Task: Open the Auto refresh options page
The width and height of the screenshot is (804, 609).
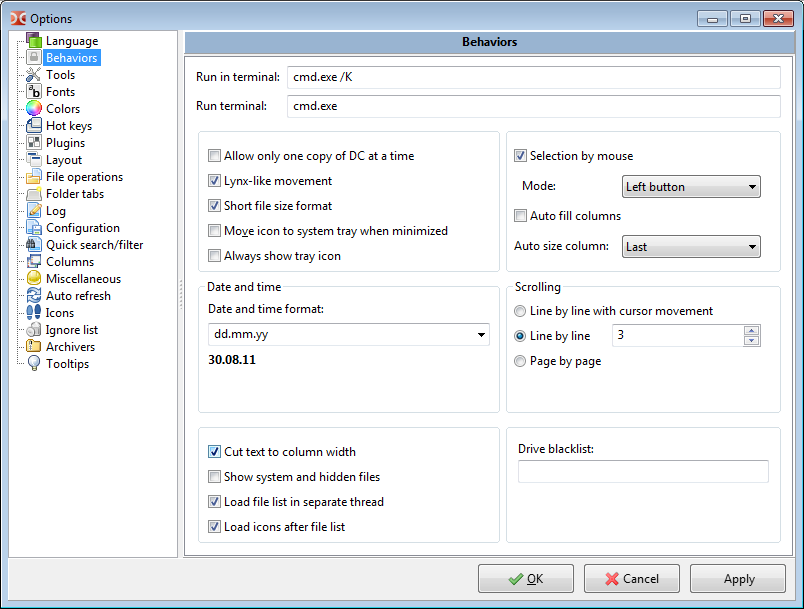Action: (x=78, y=296)
